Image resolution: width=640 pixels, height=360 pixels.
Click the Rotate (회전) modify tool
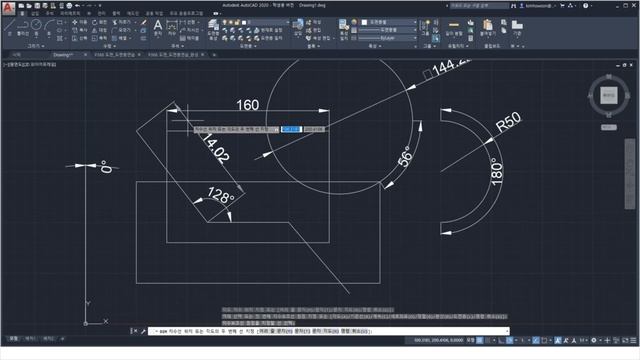point(99,22)
